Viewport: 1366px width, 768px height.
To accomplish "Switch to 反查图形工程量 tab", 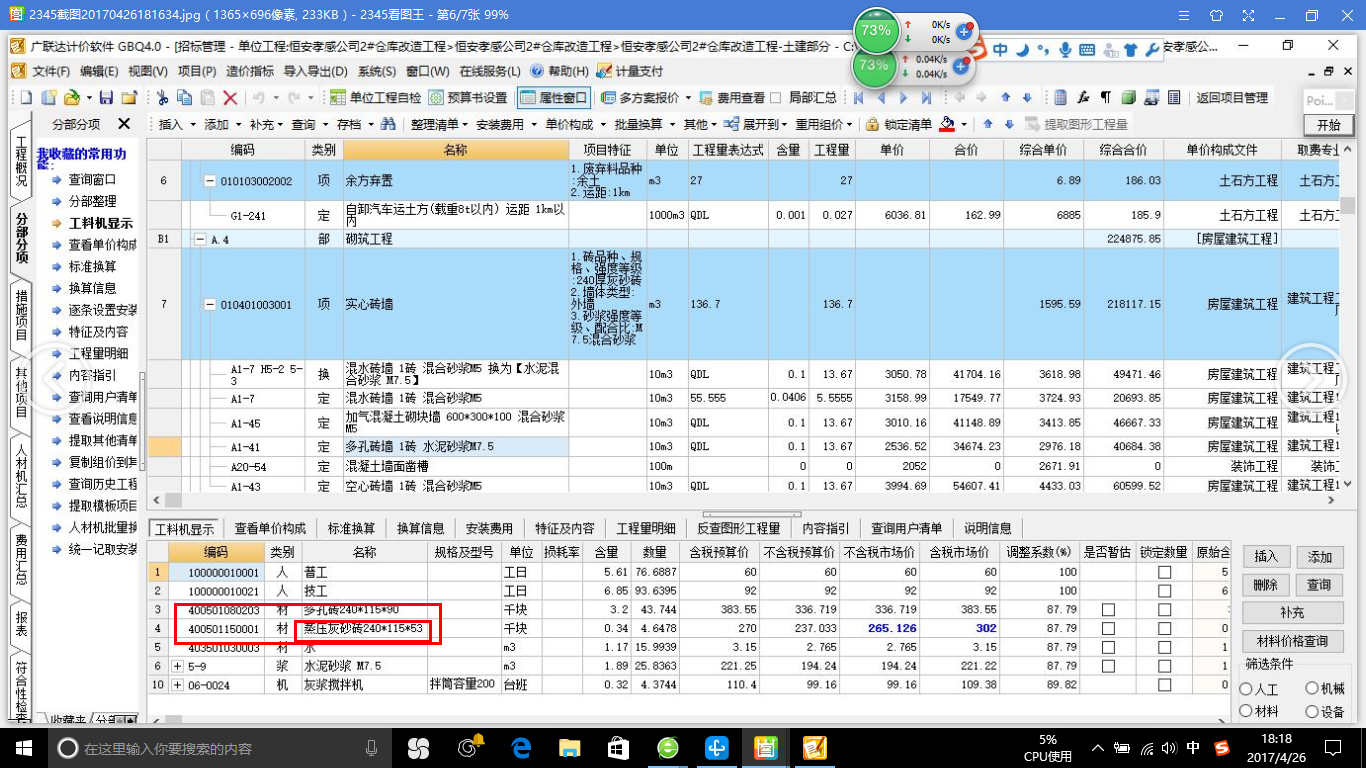I will 738,528.
